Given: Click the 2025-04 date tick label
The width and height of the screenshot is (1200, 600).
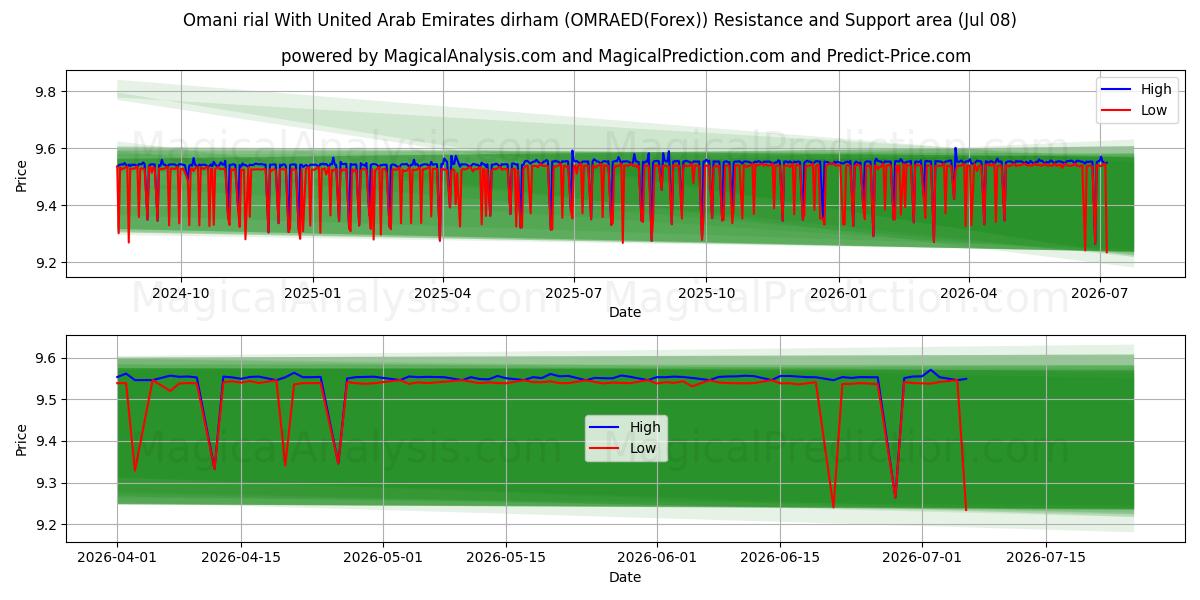Looking at the screenshot, I should point(443,293).
